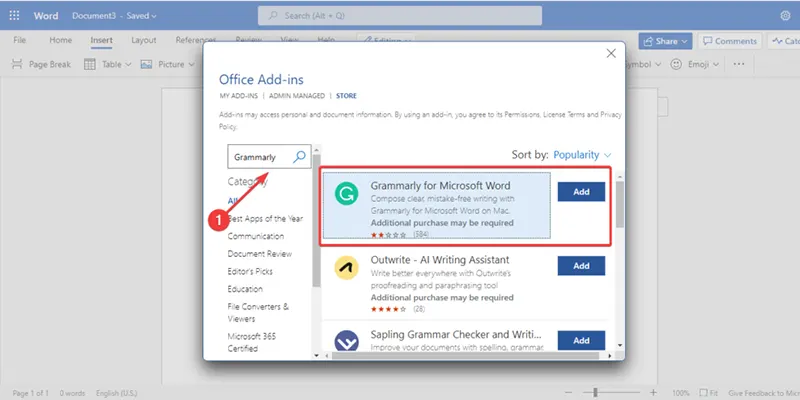This screenshot has height=400, width=800.
Task: Select the Editor's Picks category
Action: 250,271
